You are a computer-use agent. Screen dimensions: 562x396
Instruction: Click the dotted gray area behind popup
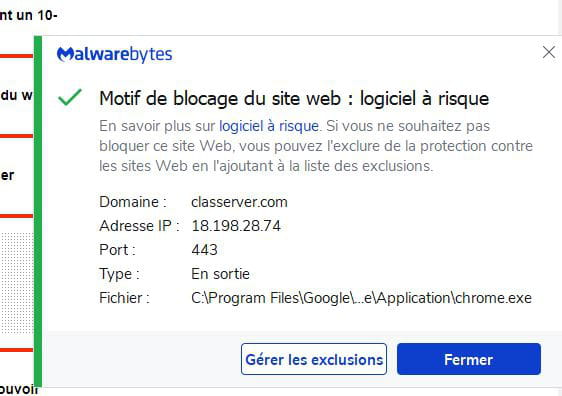click(17, 283)
